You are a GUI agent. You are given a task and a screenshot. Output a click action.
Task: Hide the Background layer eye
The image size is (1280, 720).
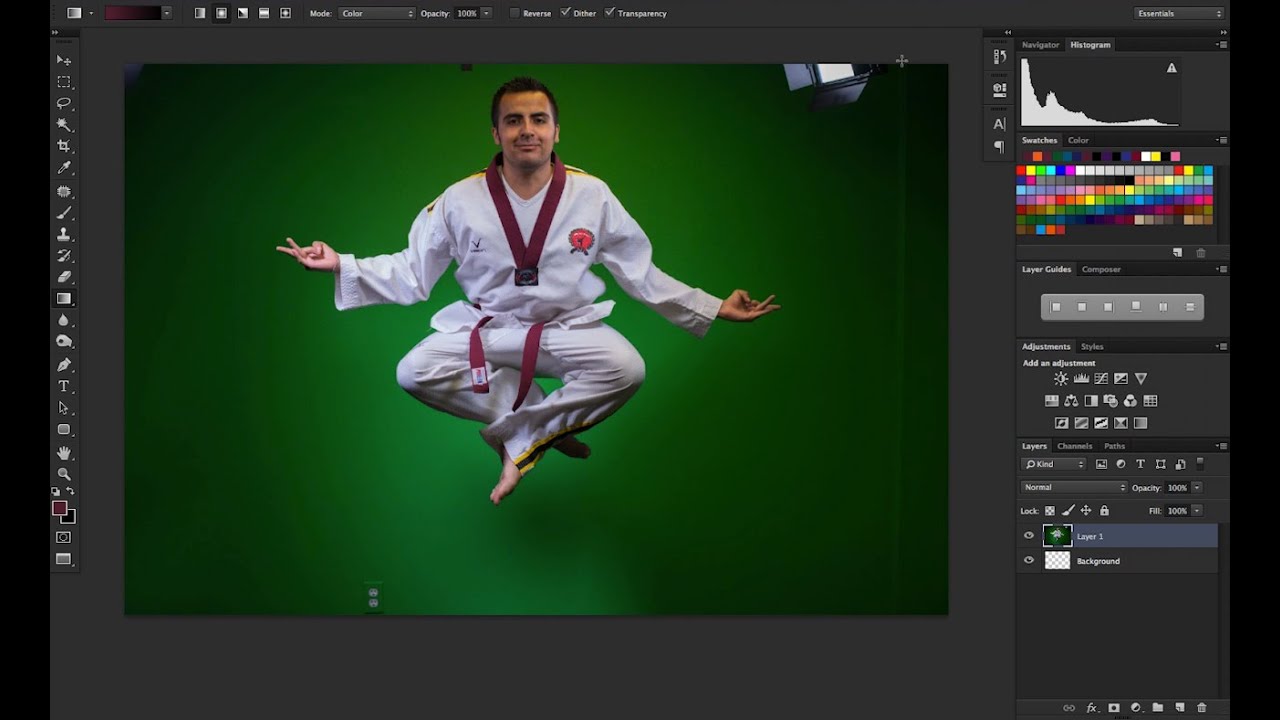[1029, 561]
